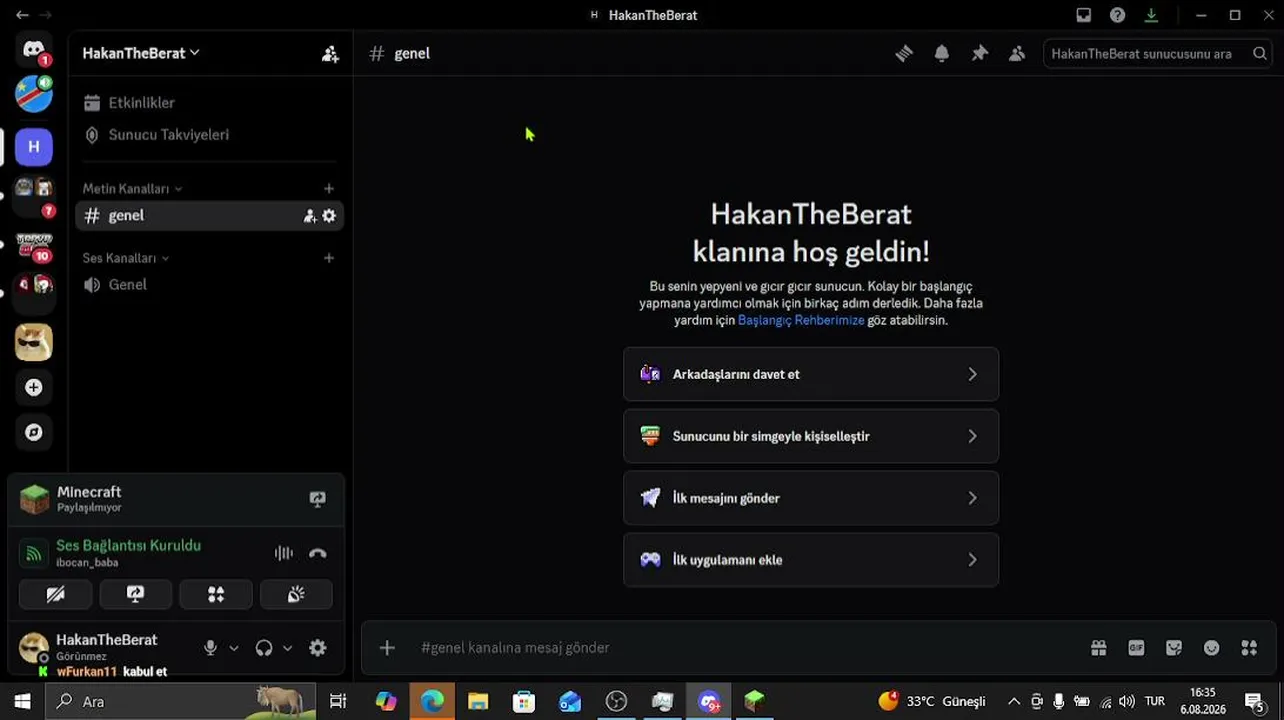The image size is (1284, 720).
Task: Toggle microphone mute
Action: tap(210, 648)
